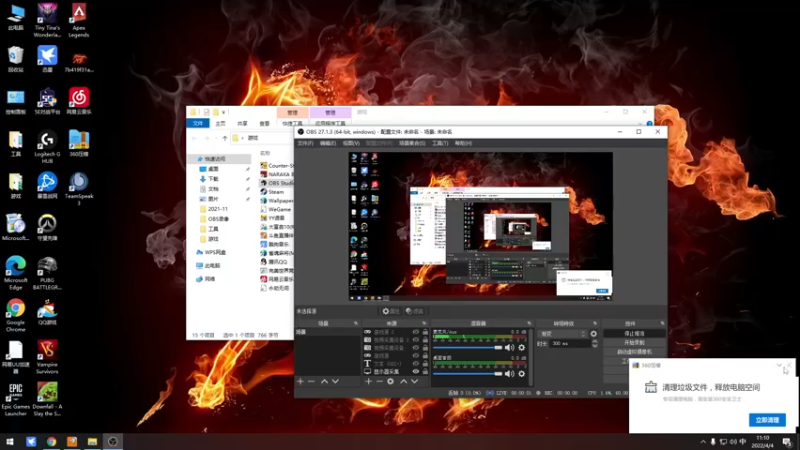Viewport: 800px width, 450px height.
Task: Toggle lock on 游戏源 2 source
Action: point(425,332)
